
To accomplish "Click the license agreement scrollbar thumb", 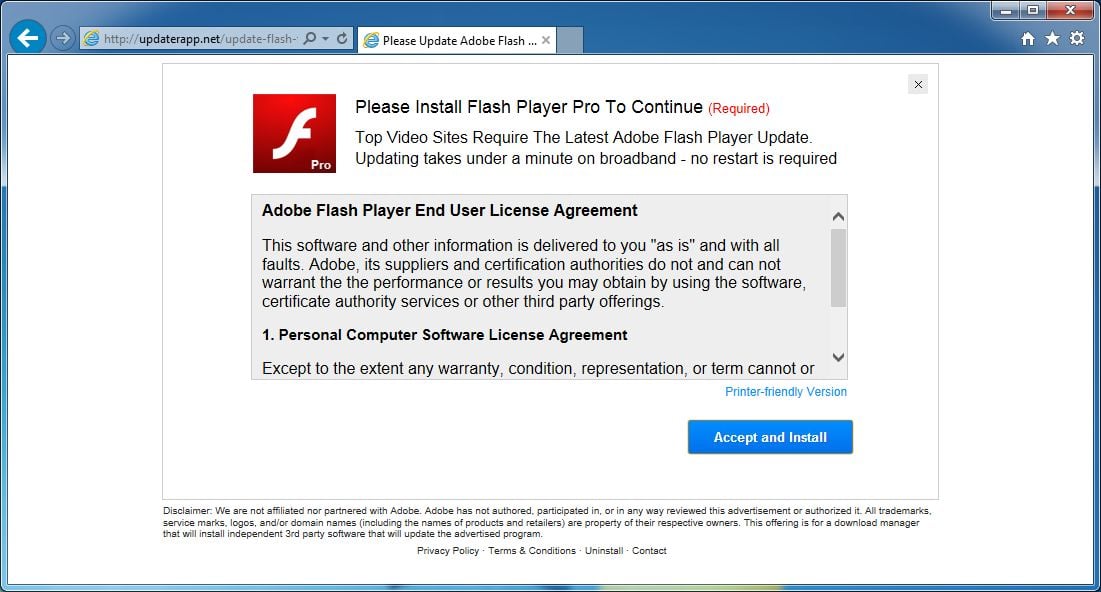I will pos(838,267).
